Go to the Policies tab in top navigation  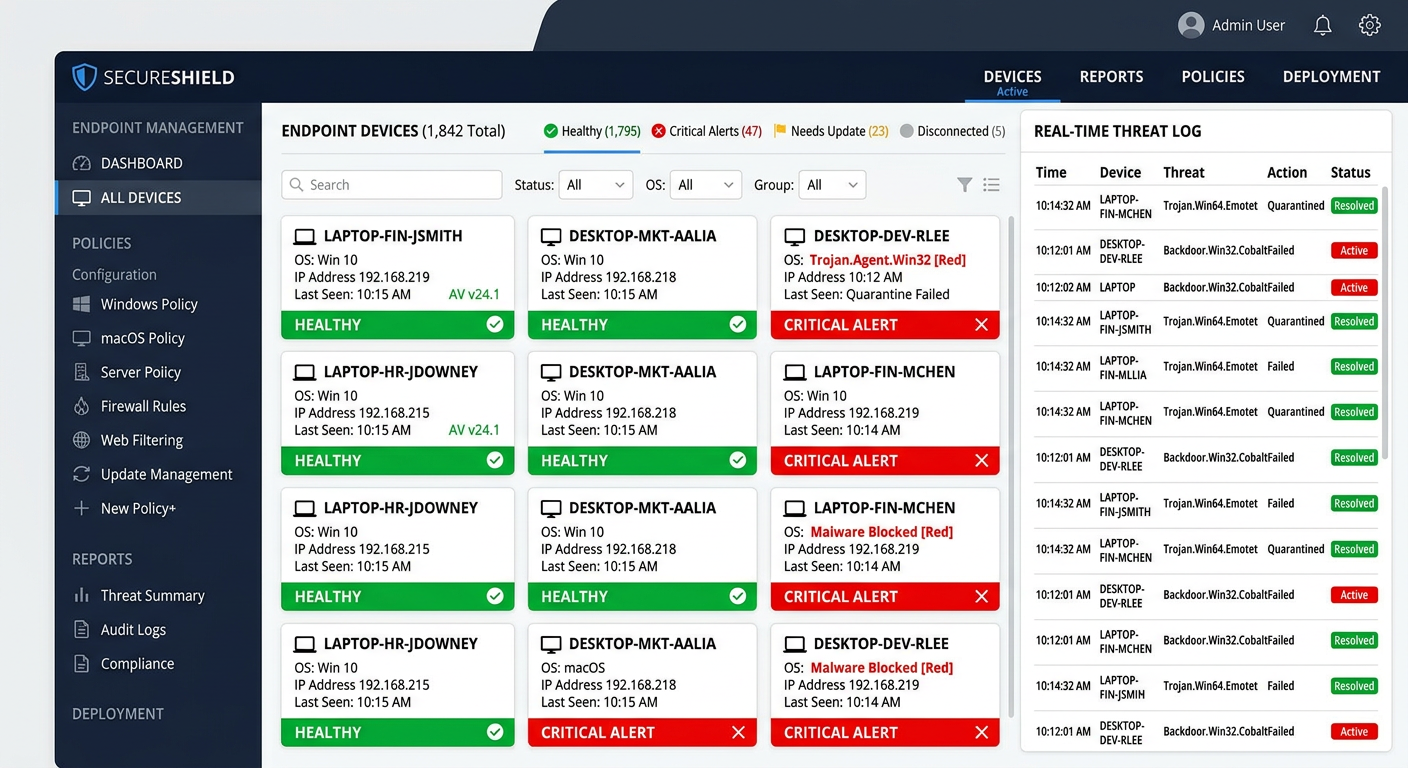tap(1213, 77)
